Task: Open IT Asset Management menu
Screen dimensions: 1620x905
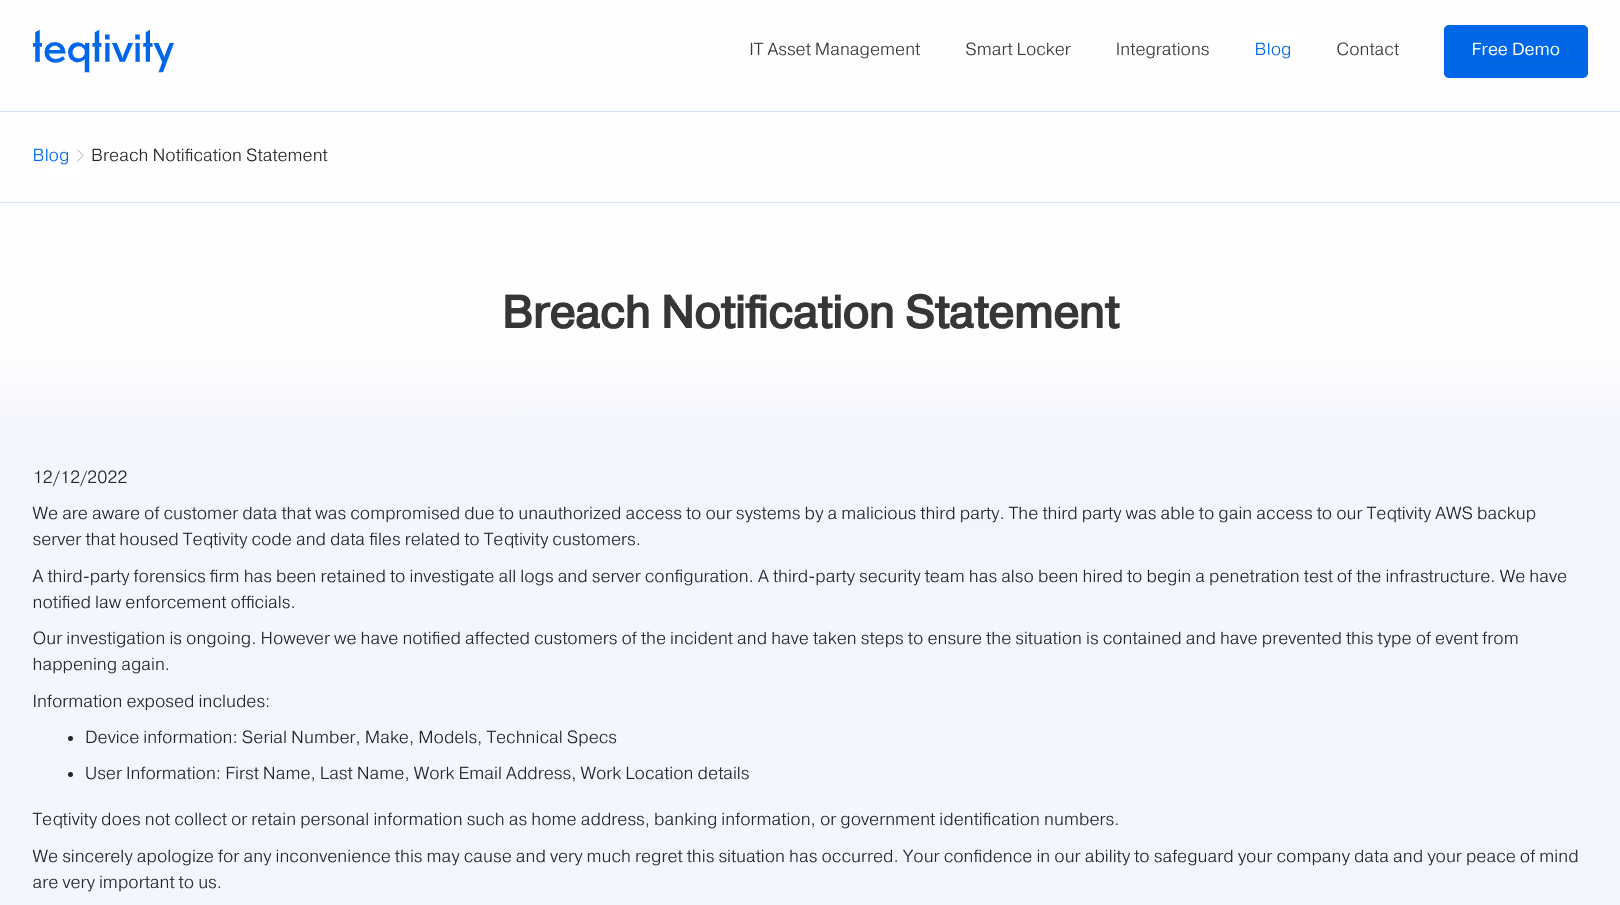Action: pos(834,50)
